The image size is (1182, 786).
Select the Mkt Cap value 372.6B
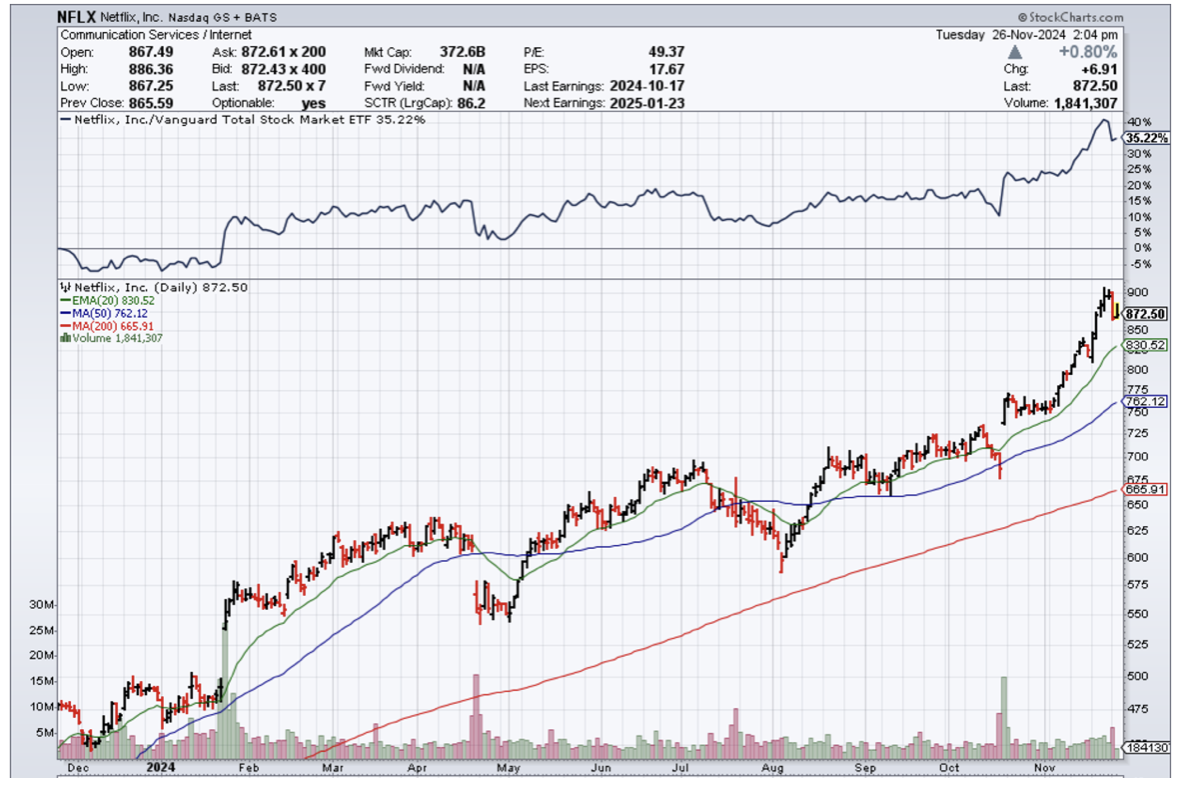(x=462, y=52)
